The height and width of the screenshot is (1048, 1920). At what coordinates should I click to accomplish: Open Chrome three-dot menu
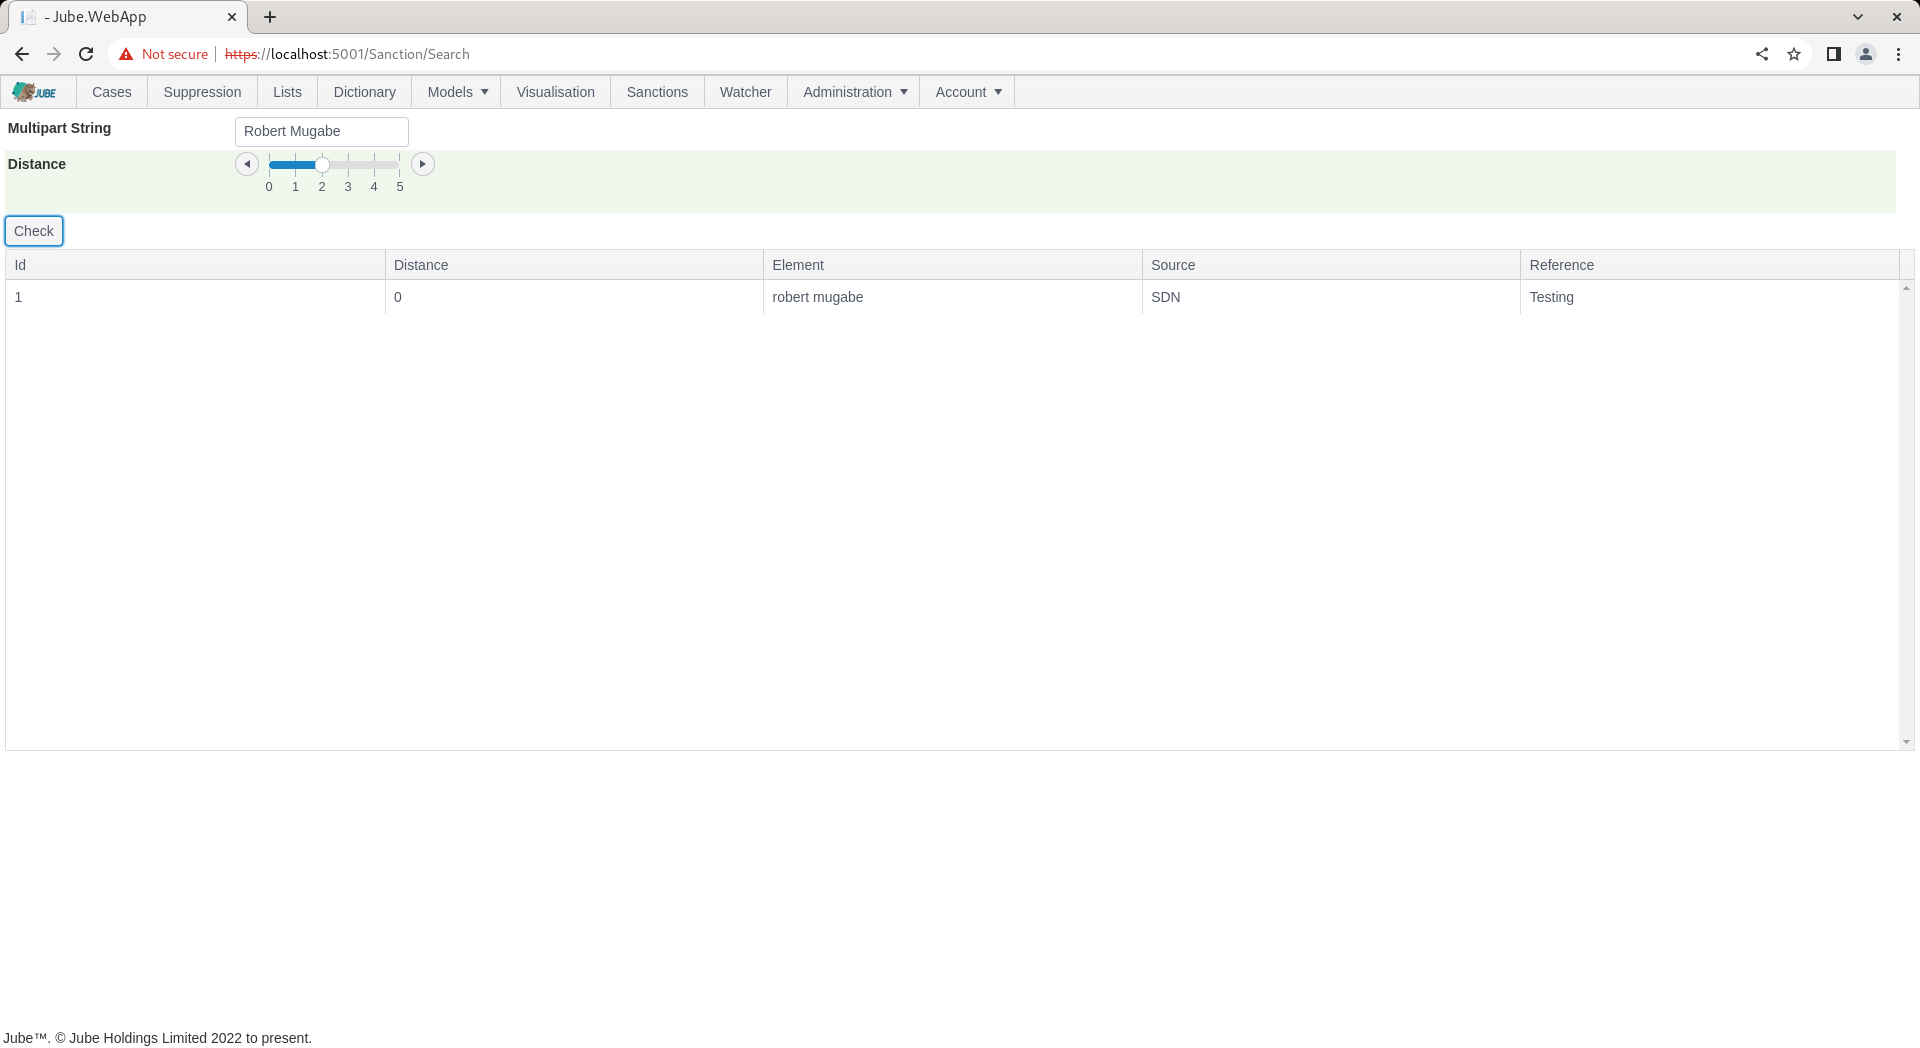point(1898,54)
